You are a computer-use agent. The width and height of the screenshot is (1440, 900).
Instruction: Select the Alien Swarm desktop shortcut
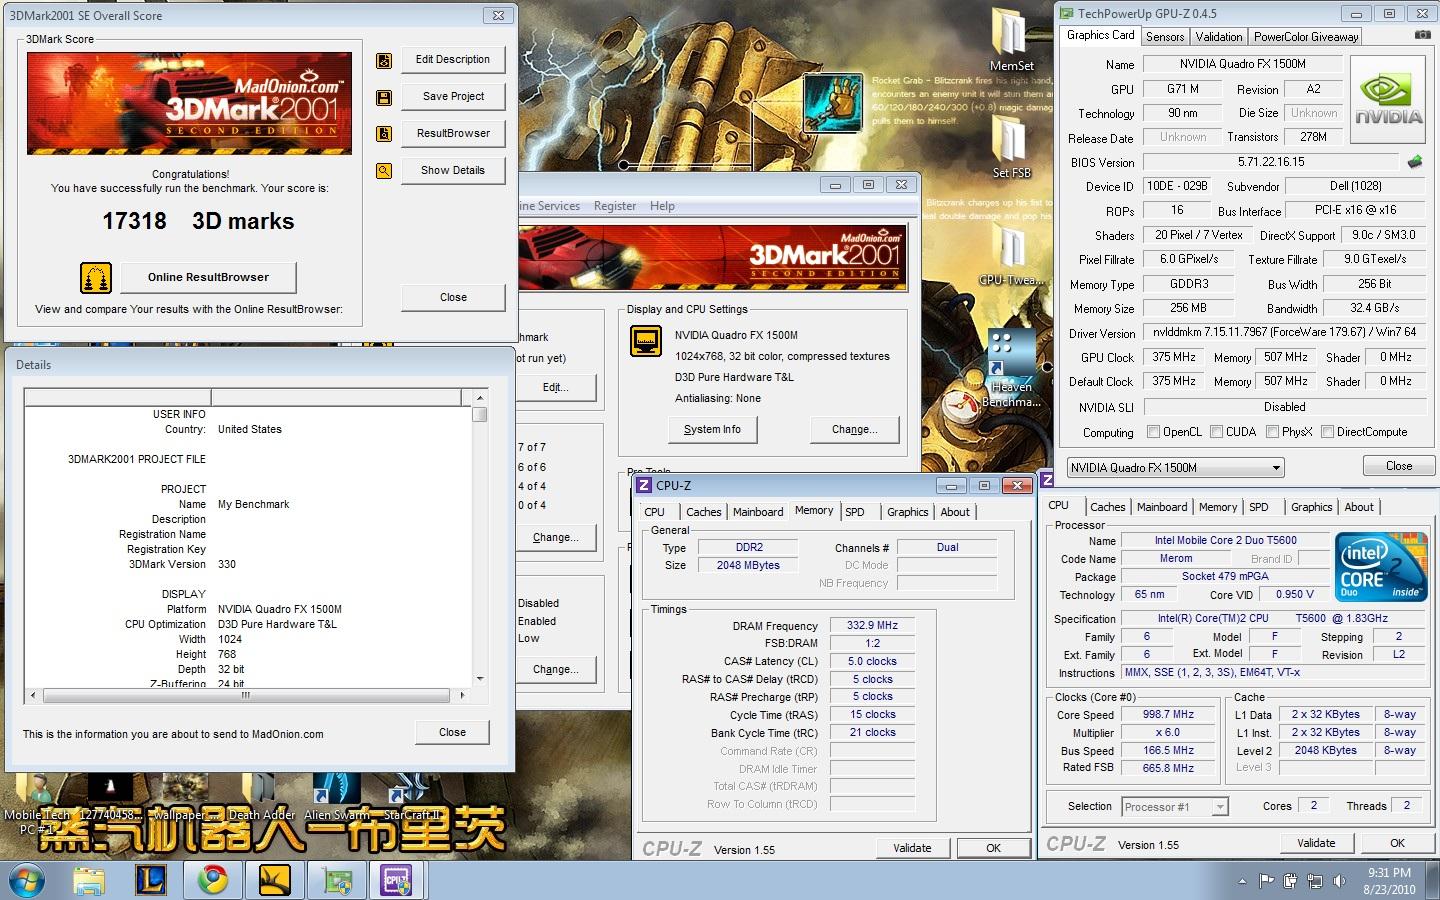337,798
